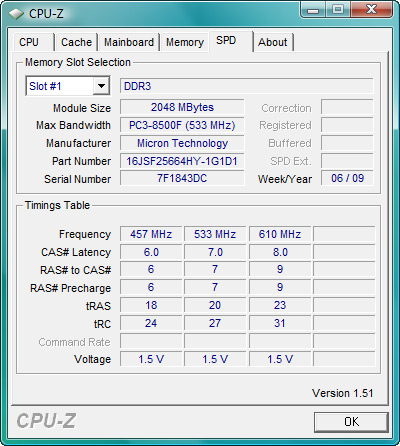Click the 610 MHz frequency cell

click(280, 234)
